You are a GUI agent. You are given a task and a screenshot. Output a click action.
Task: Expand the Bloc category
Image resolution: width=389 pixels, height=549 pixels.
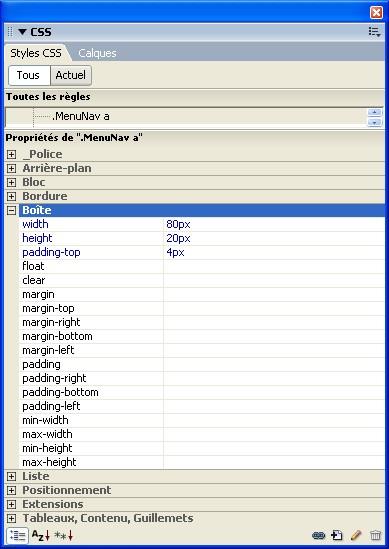coord(12,182)
